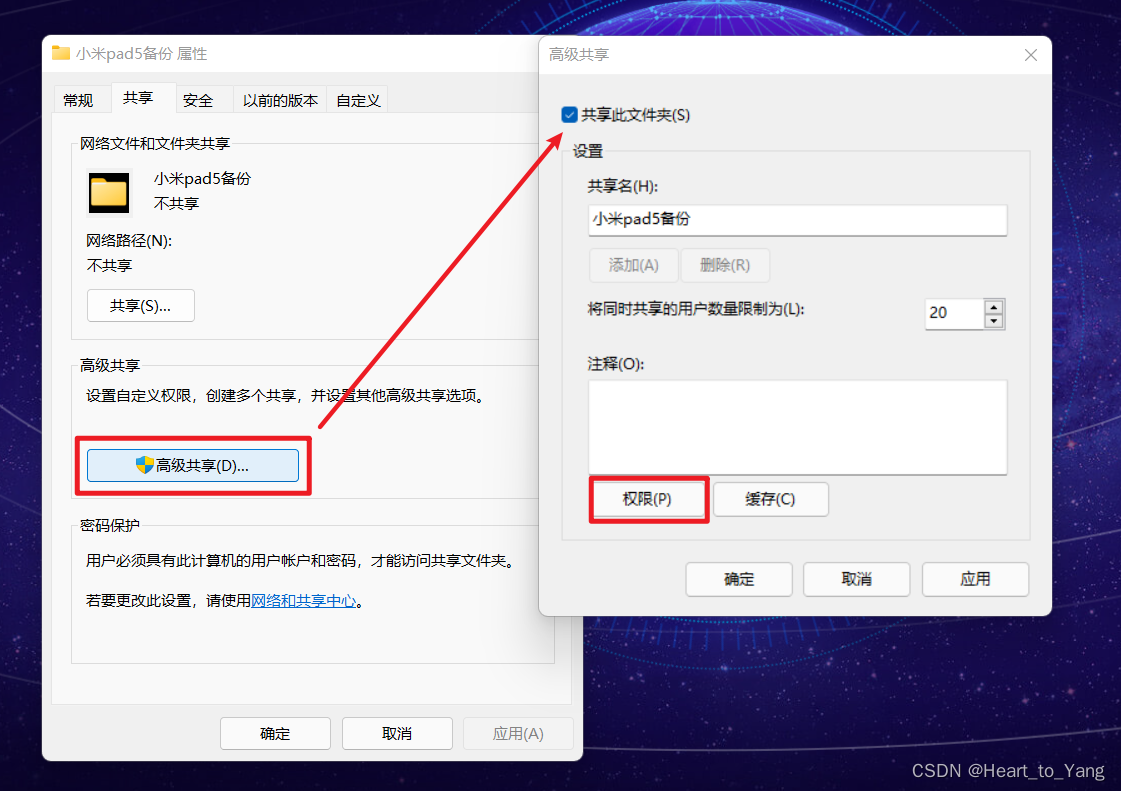
Task: Click the 删除(R) button
Action: click(725, 265)
